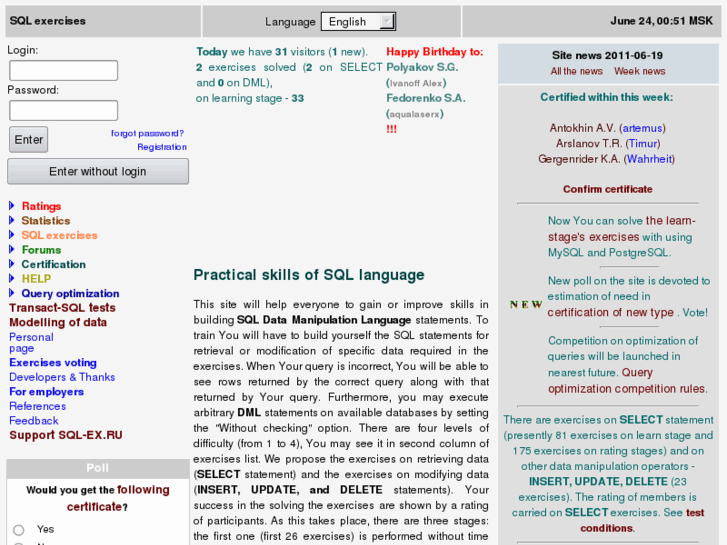This screenshot has height=545, width=727.
Task: Click the arrow icon beside Certification
Action: 12,264
